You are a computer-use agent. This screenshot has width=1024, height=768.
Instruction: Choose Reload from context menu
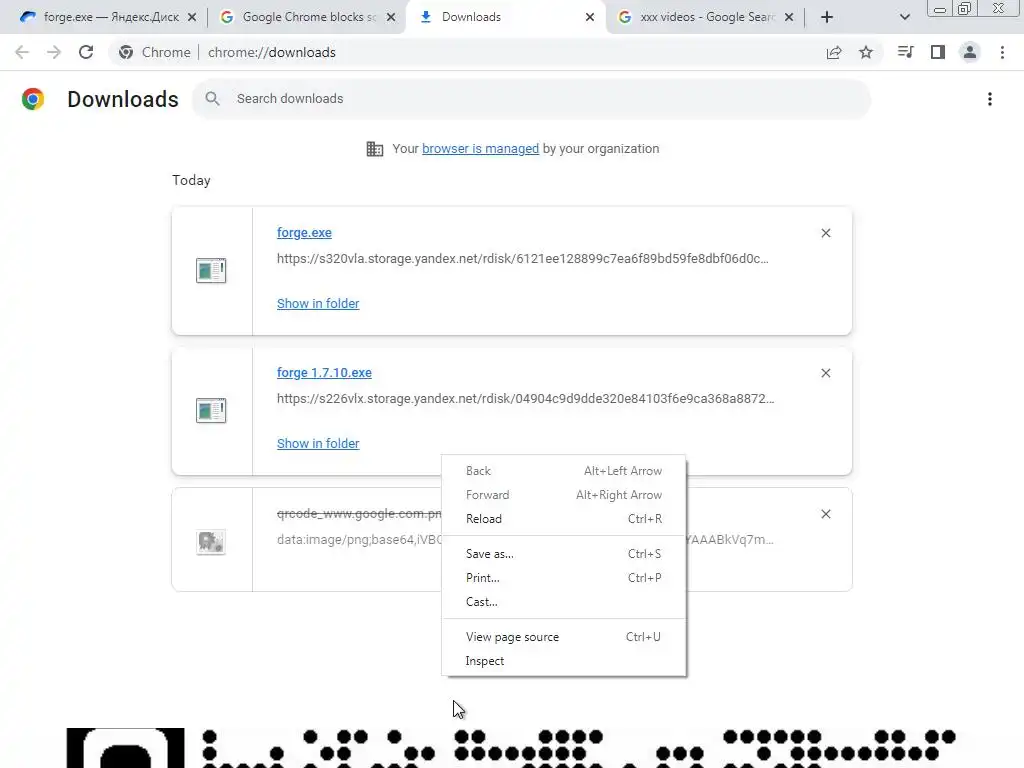point(564,519)
